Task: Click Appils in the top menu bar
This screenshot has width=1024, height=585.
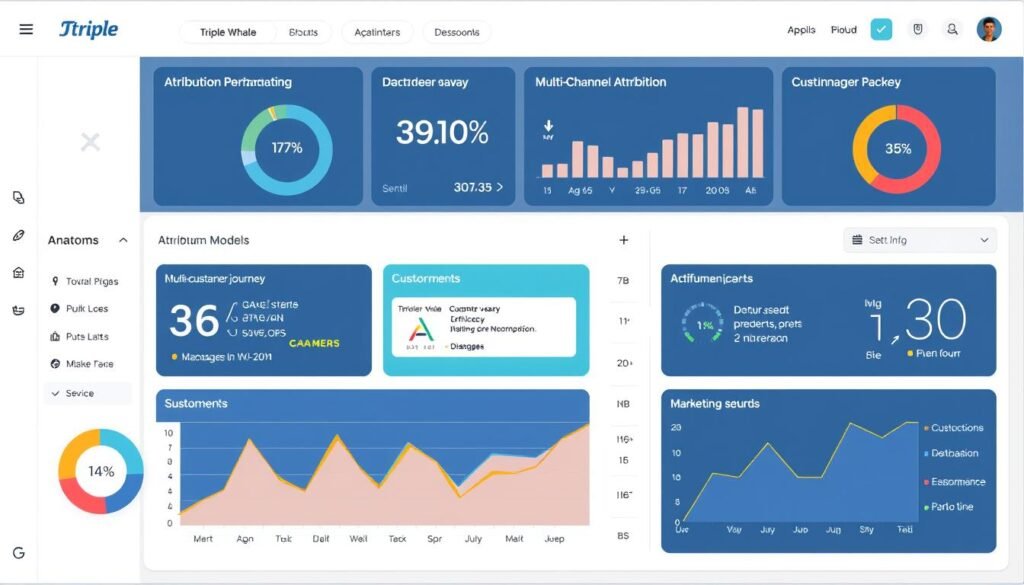Action: click(x=800, y=29)
